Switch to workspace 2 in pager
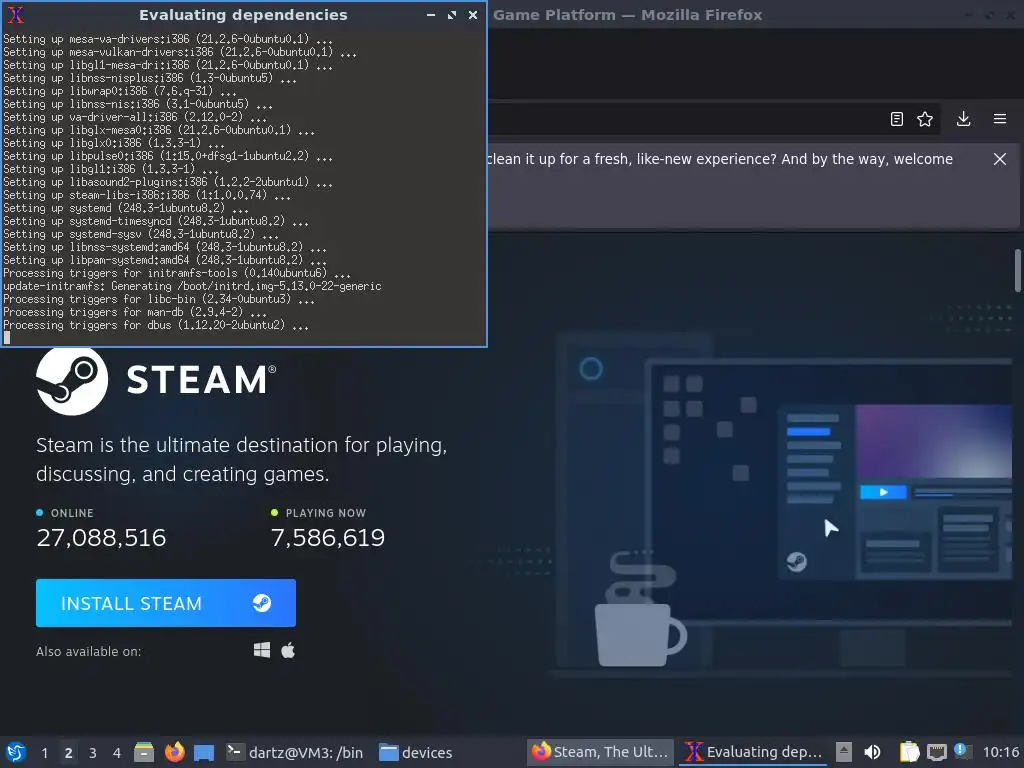1024x768 pixels. coord(69,752)
